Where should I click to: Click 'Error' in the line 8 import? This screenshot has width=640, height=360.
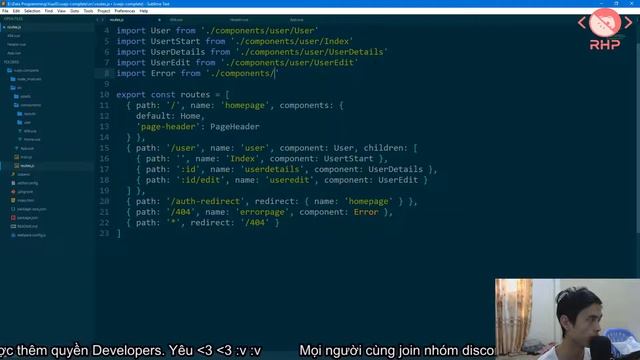point(163,73)
